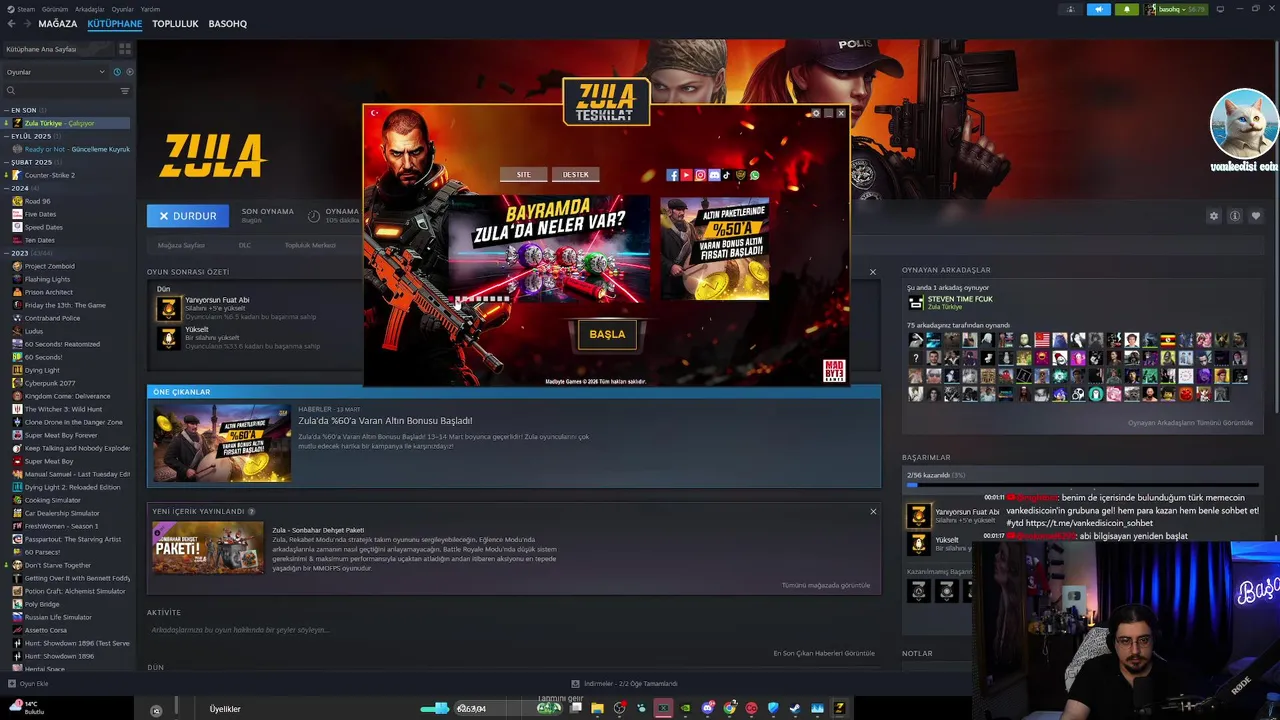Click DESTEK button in launcher
Viewport: 1280px width, 720px height.
pyautogui.click(x=576, y=174)
